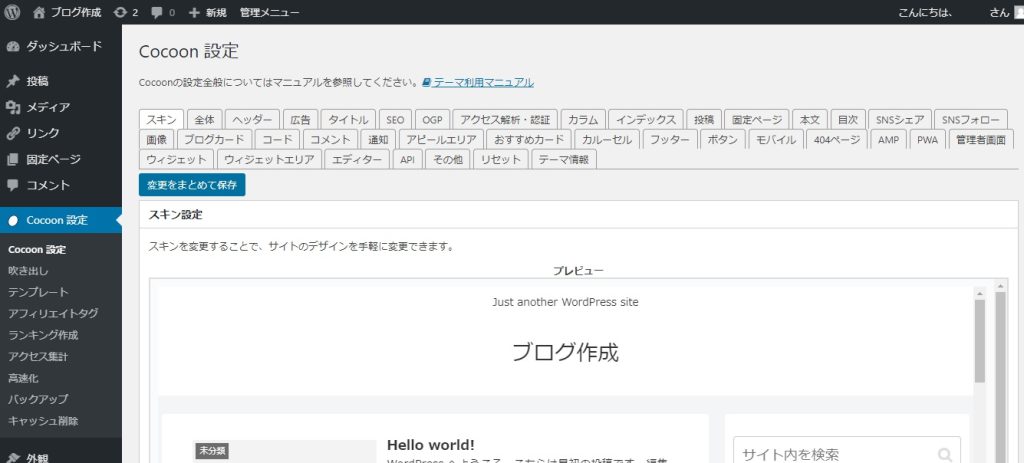Click the preview pane inner scrollbar
Image resolution: width=1024 pixels, height=463 pixels.
pyautogui.click(x=980, y=342)
